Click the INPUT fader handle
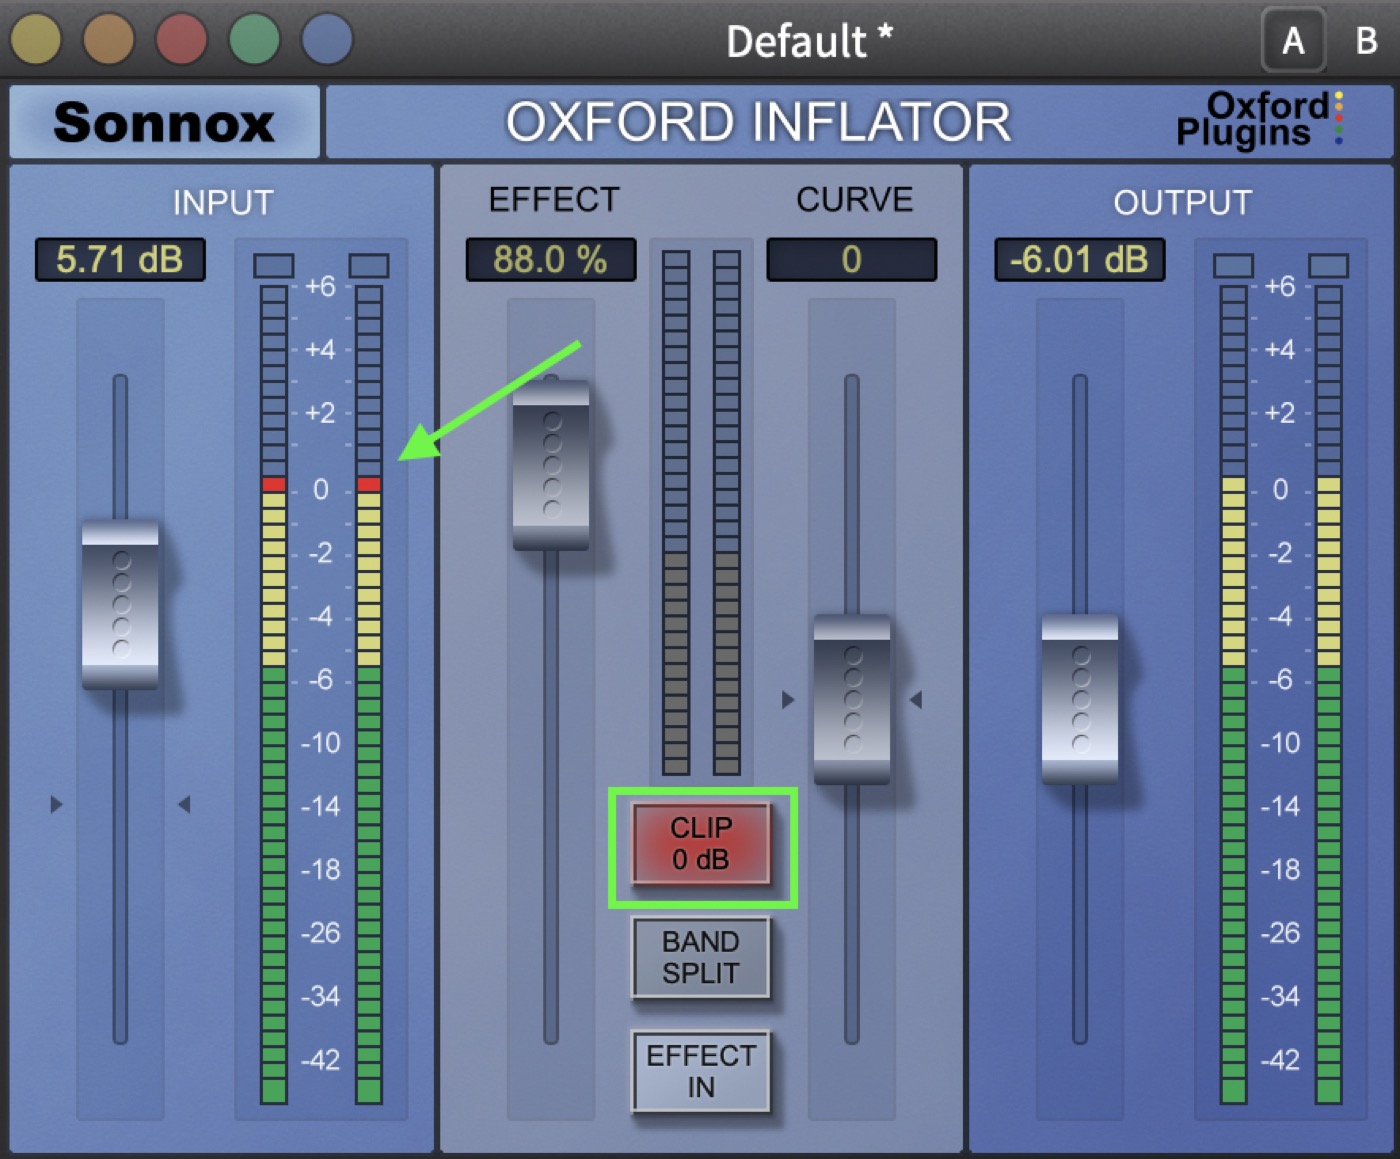This screenshot has height=1159, width=1400. (x=120, y=604)
